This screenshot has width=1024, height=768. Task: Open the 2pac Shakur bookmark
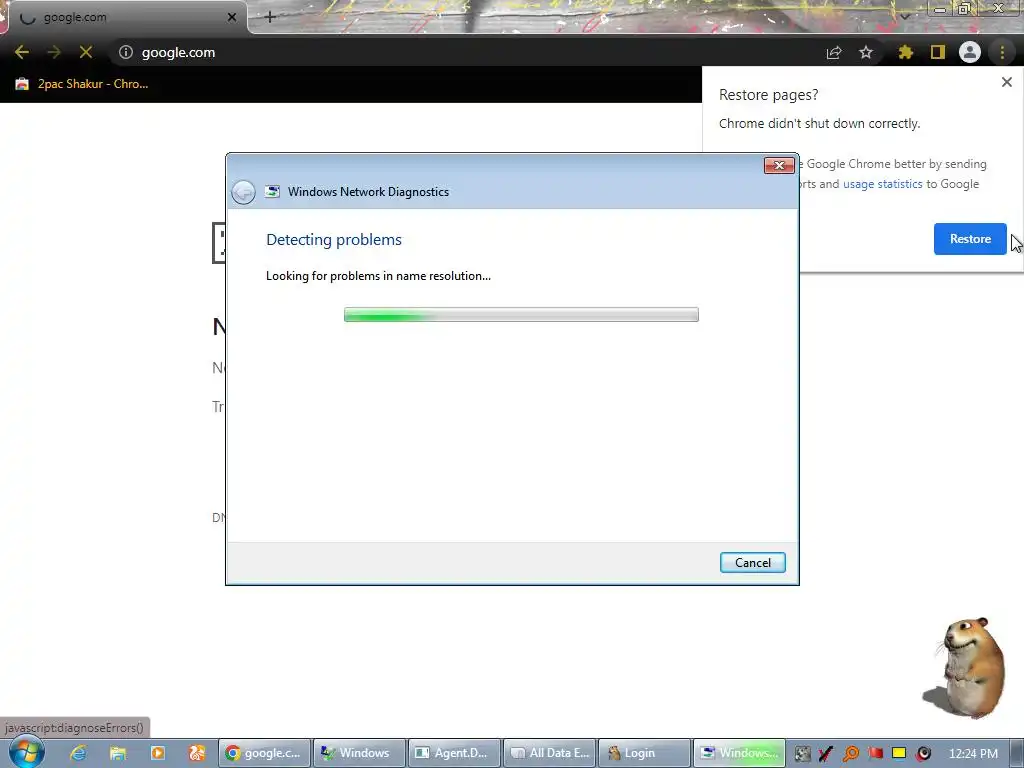tap(82, 84)
